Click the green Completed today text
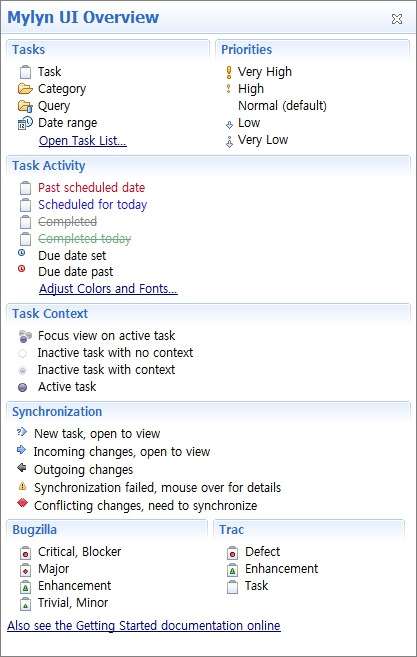 click(85, 239)
